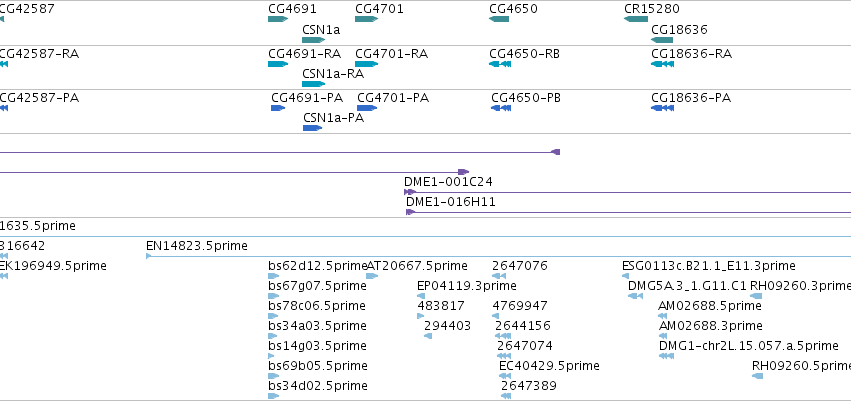Image resolution: width=851 pixels, height=401 pixels.
Task: Select the CSN1a gene arrow glyph
Action: pyautogui.click(x=314, y=40)
